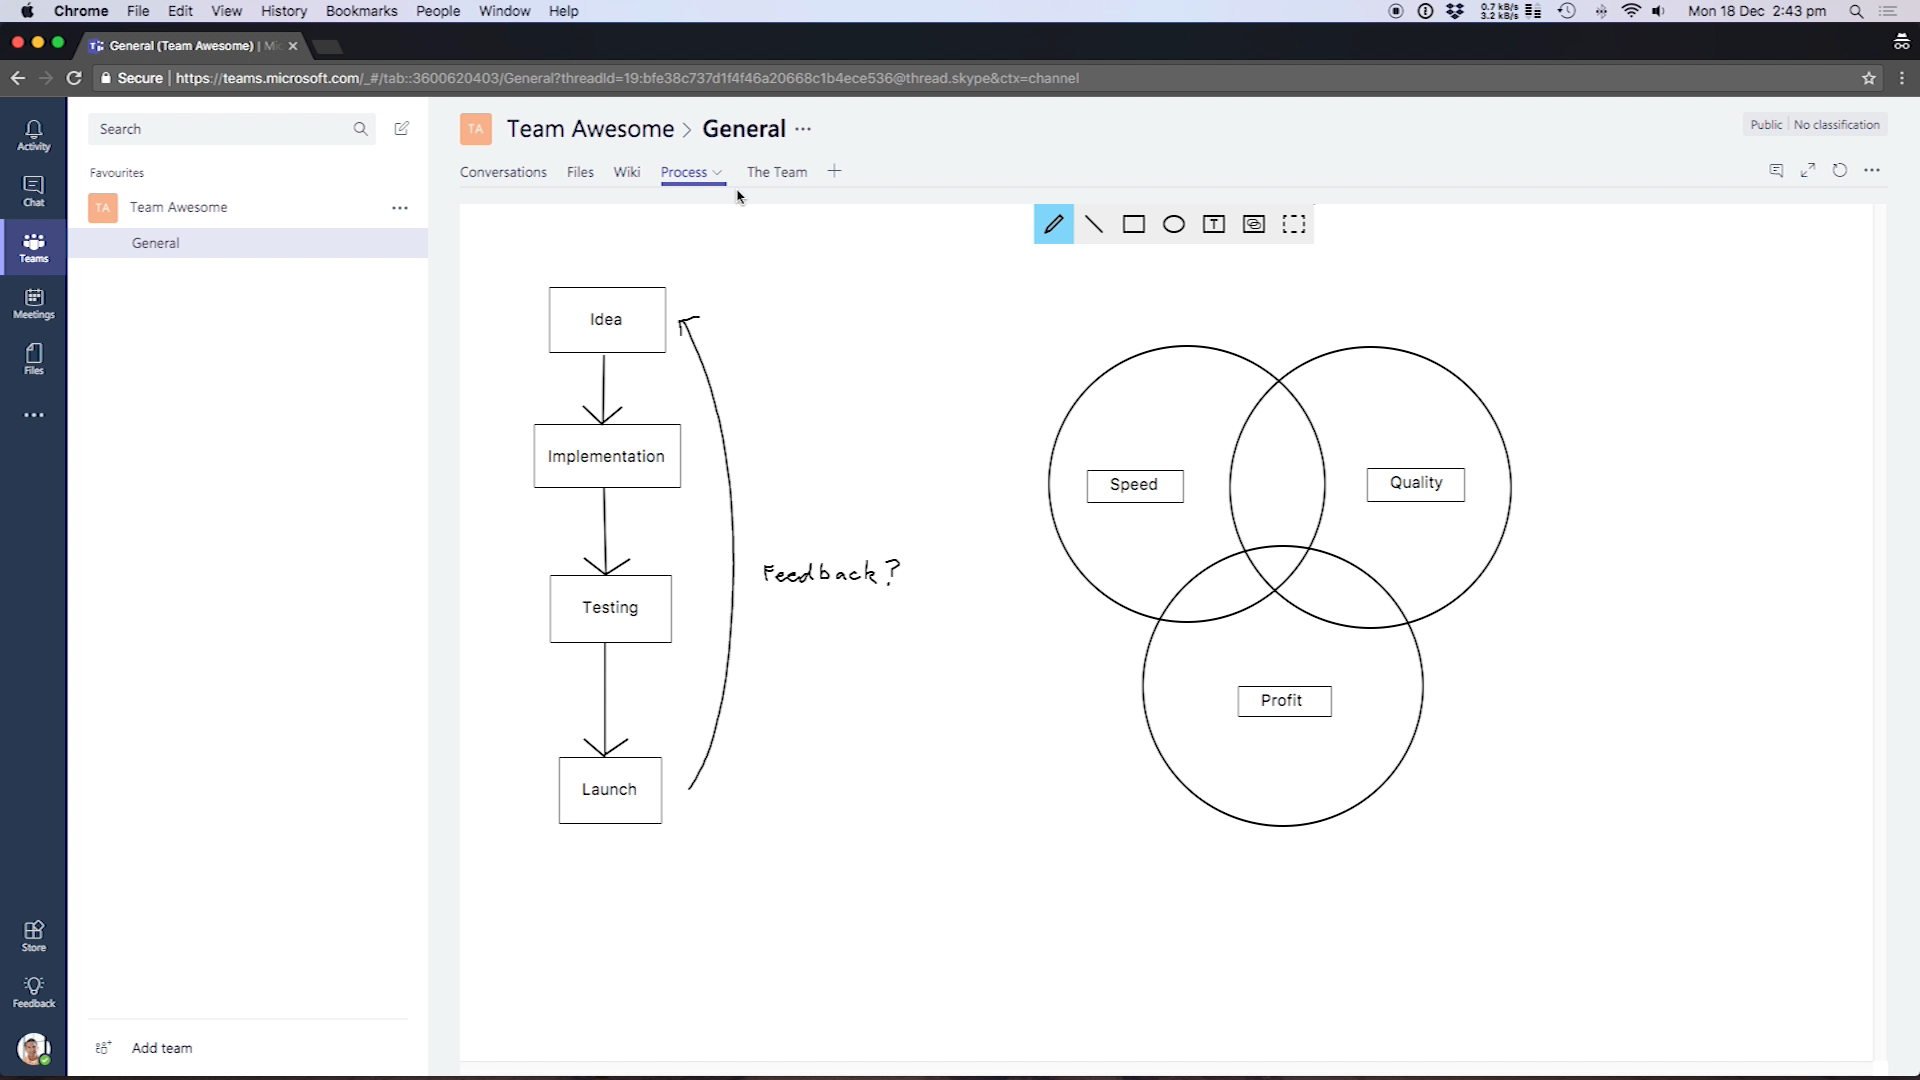Open Meetings from the left rail
The width and height of the screenshot is (1920, 1080).
point(33,303)
